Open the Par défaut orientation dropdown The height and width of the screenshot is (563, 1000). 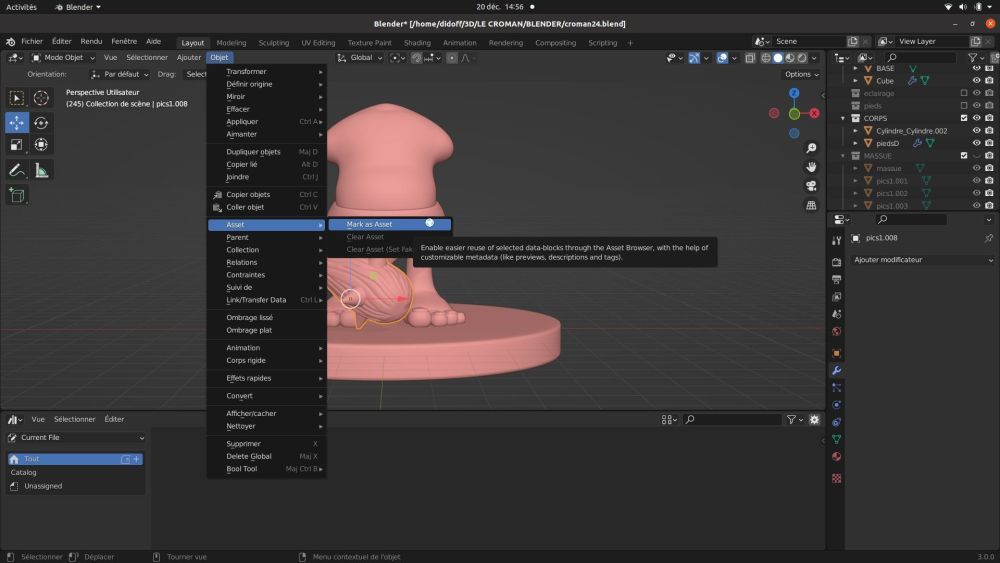119,75
